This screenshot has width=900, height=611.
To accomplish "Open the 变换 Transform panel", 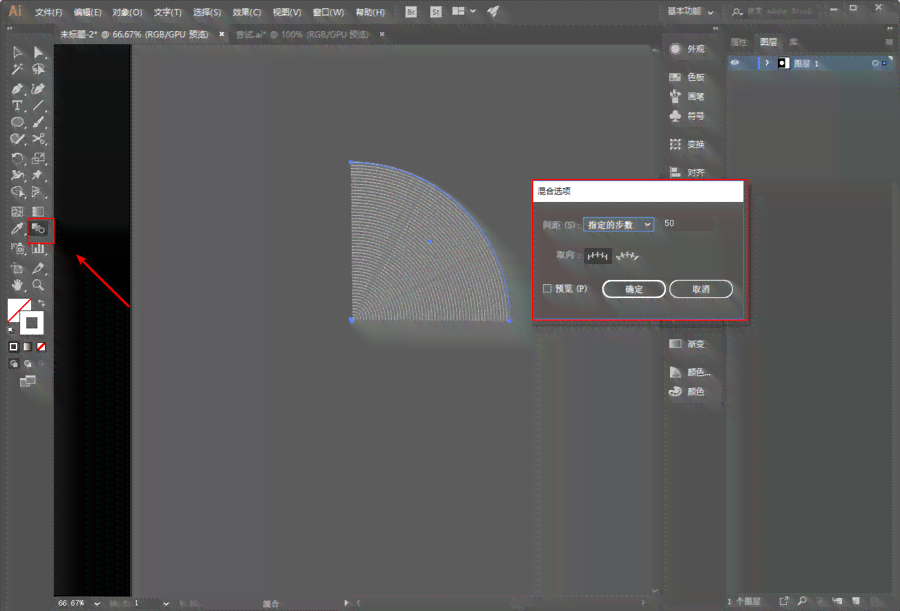I will coord(688,144).
